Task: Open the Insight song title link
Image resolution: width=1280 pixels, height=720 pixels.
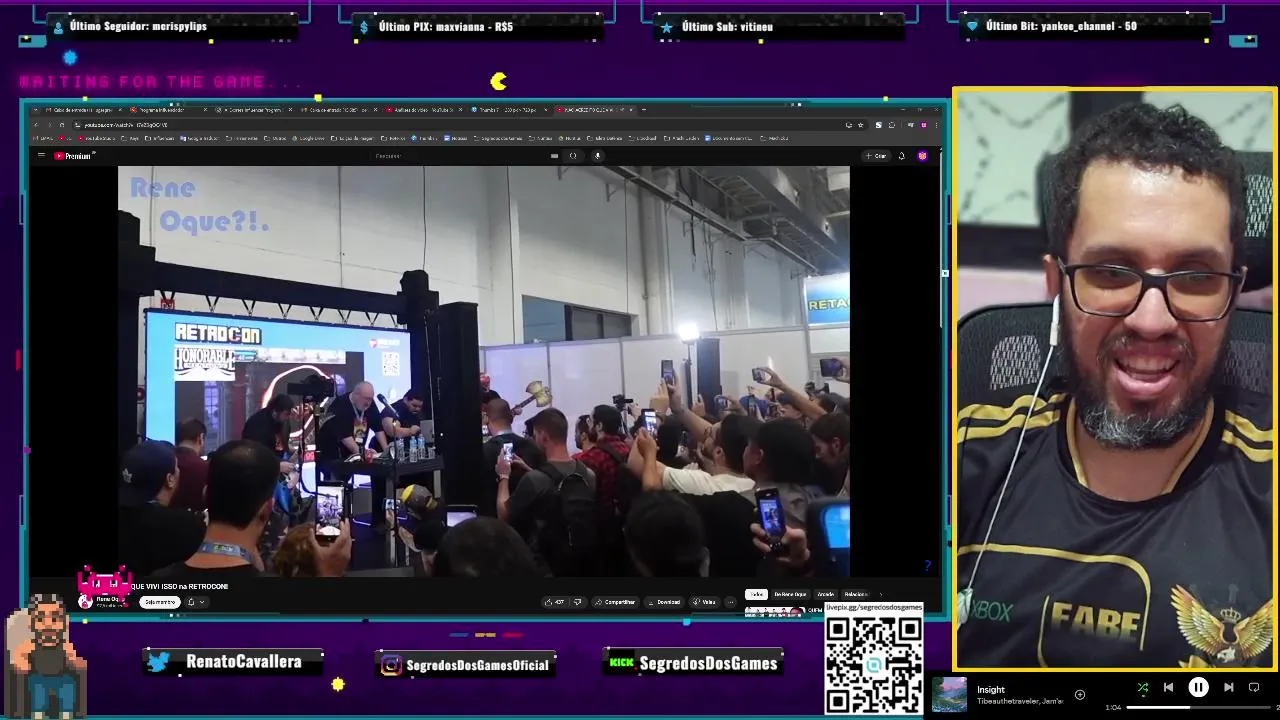Action: tap(991, 689)
